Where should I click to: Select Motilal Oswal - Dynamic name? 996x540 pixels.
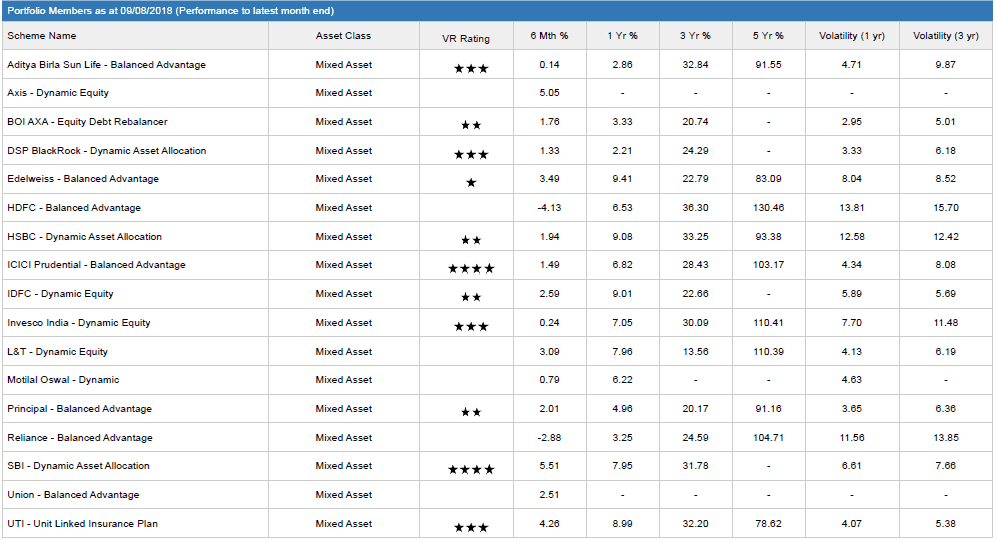64,380
